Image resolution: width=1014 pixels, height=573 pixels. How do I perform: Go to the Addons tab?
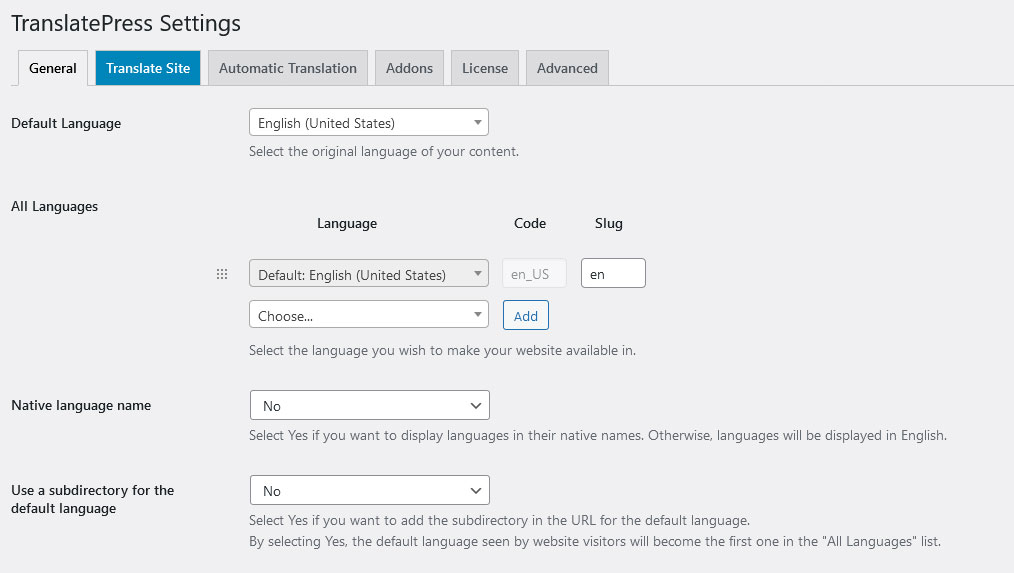[409, 68]
